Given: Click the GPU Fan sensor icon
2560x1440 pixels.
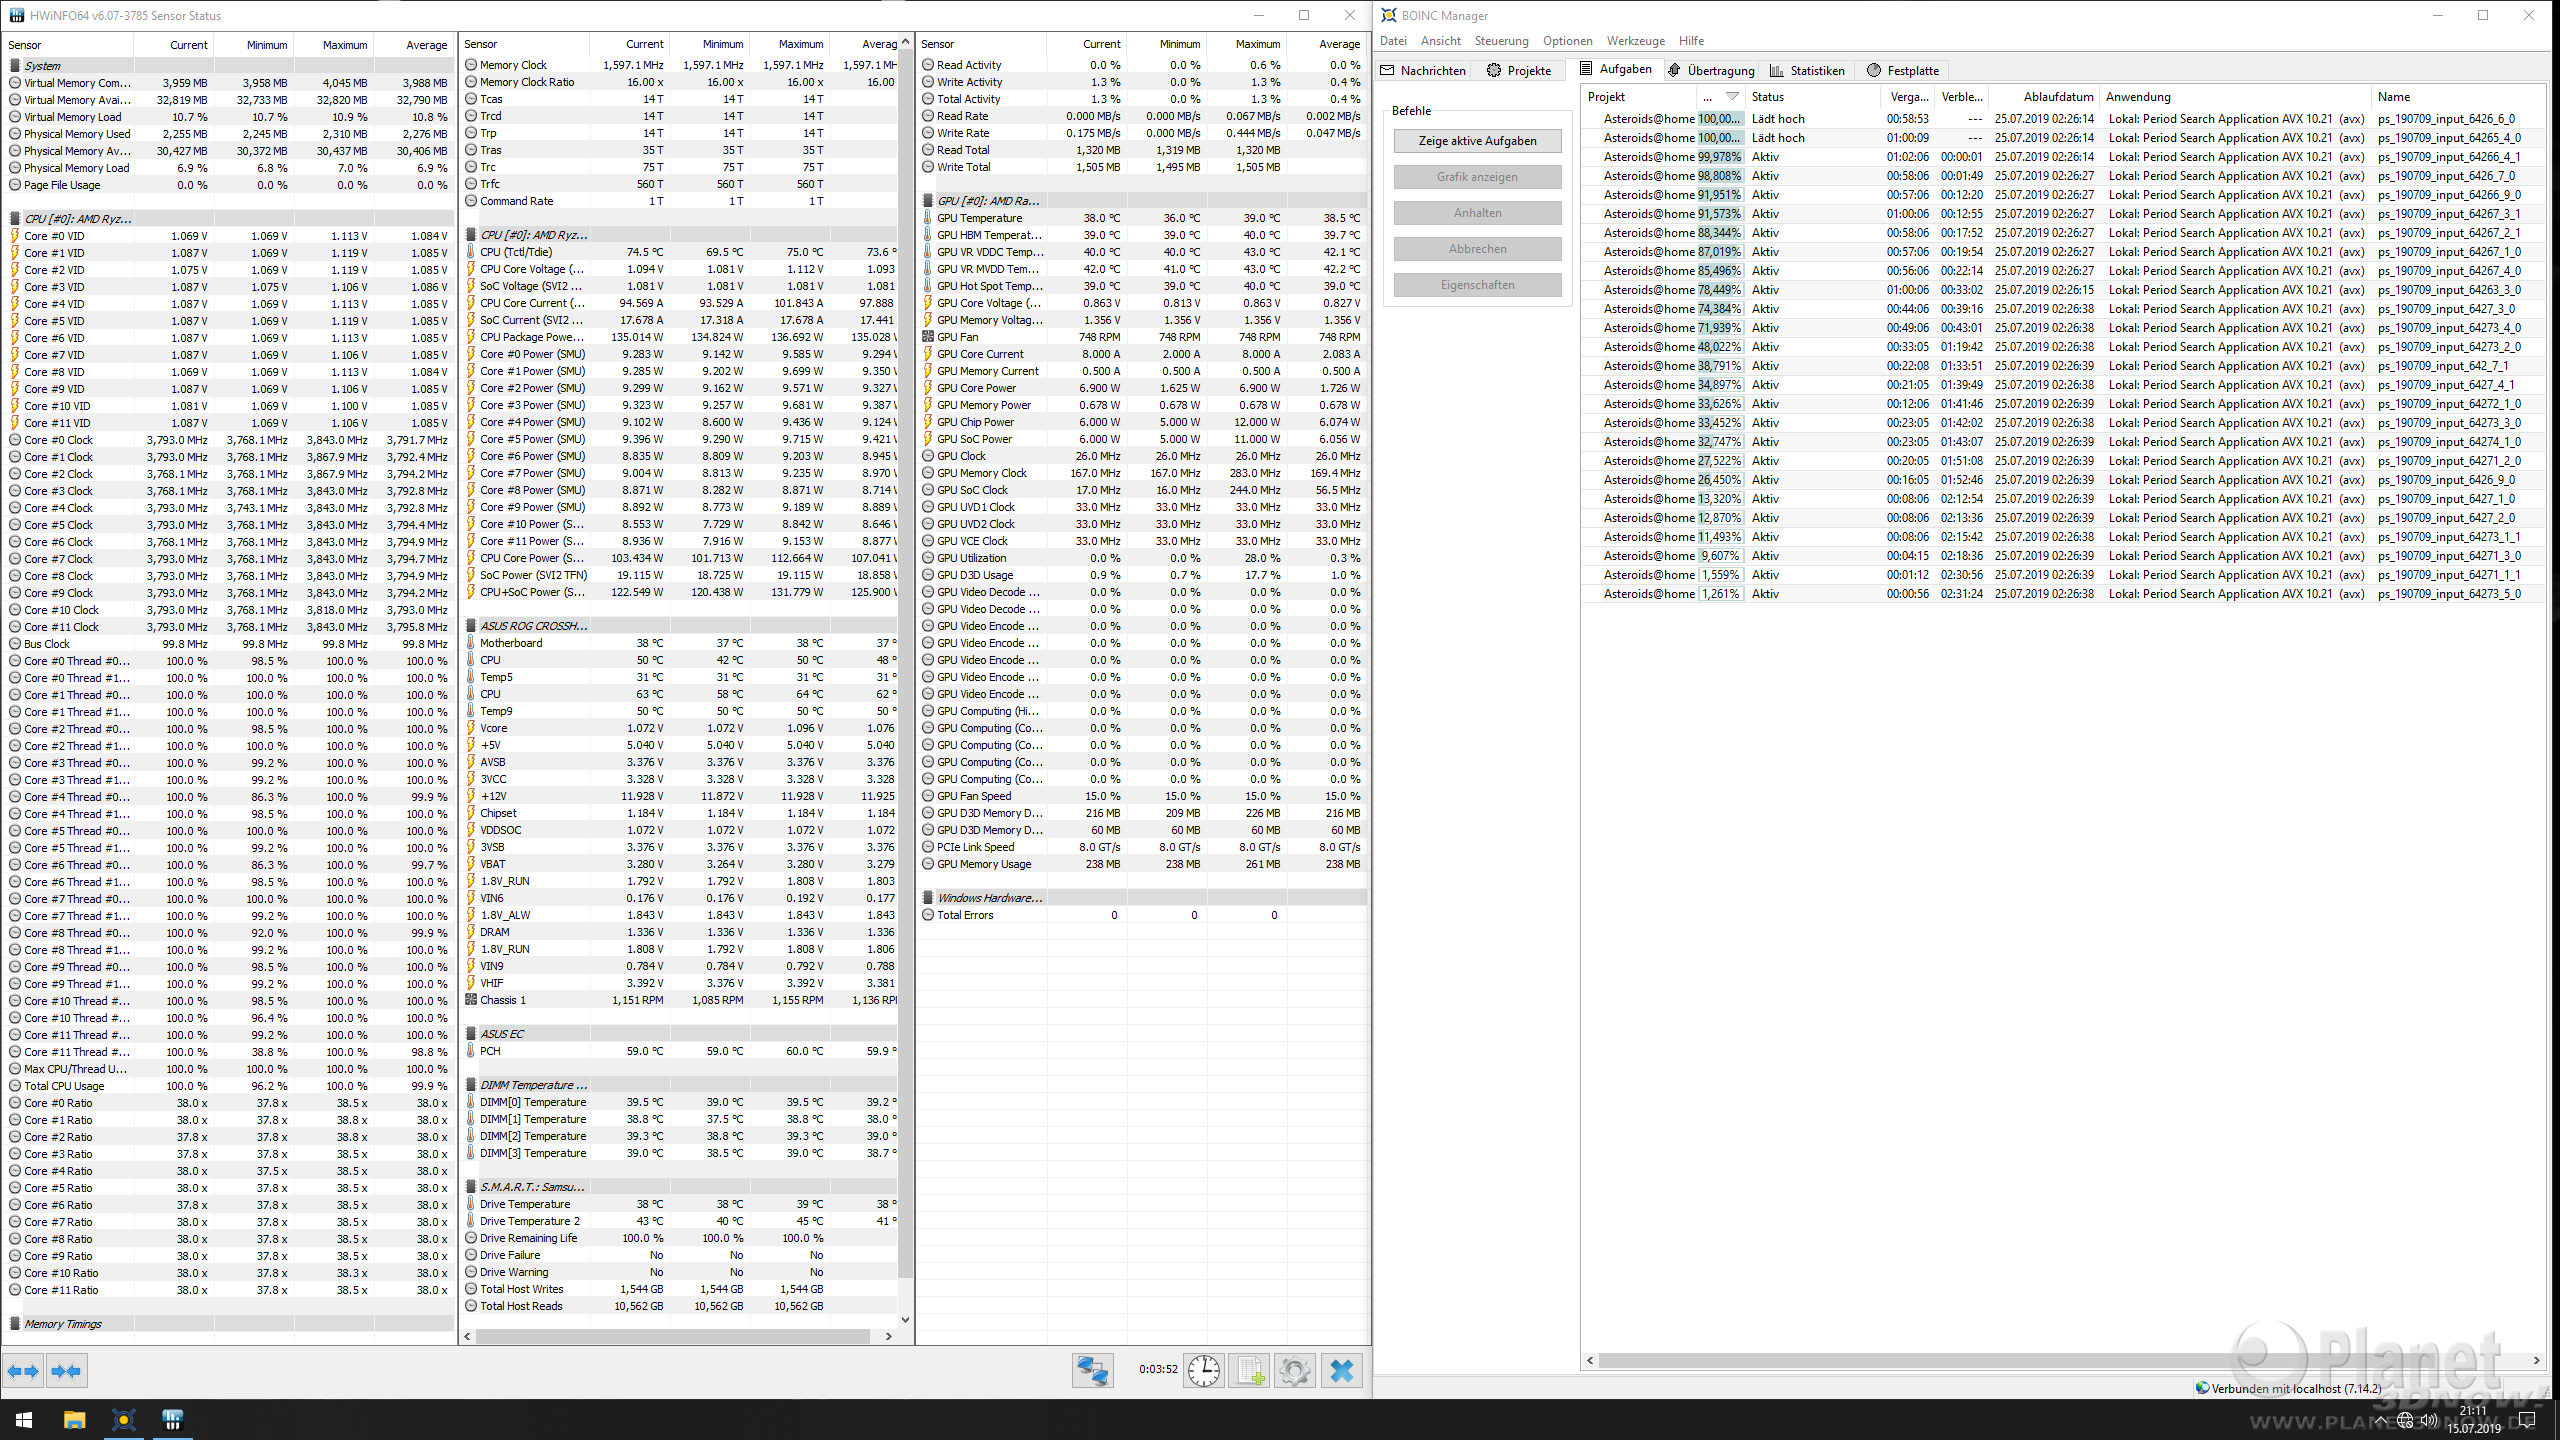Looking at the screenshot, I should pos(928,337).
